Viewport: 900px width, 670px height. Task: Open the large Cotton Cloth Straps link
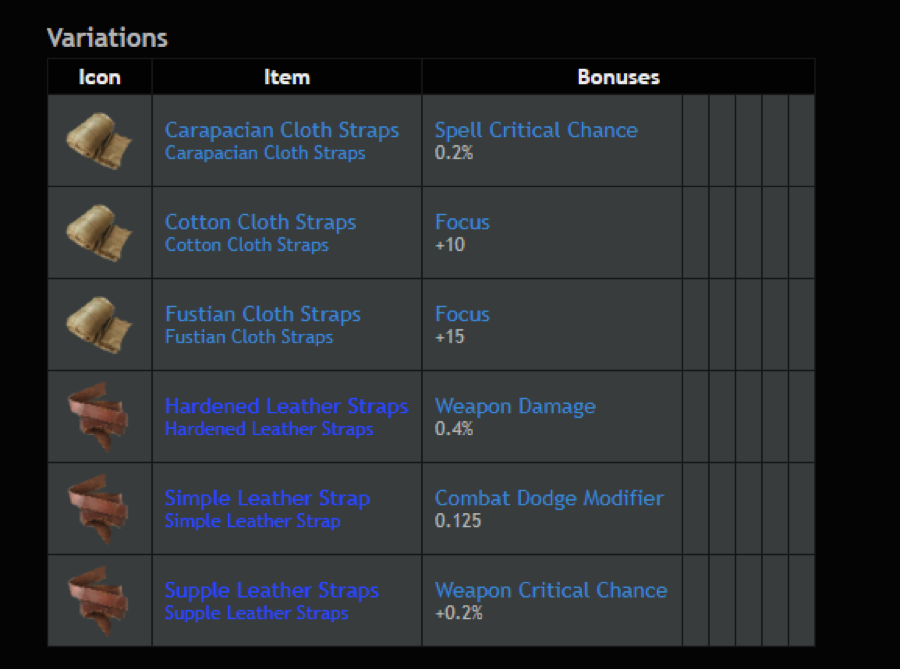pyautogui.click(x=261, y=222)
